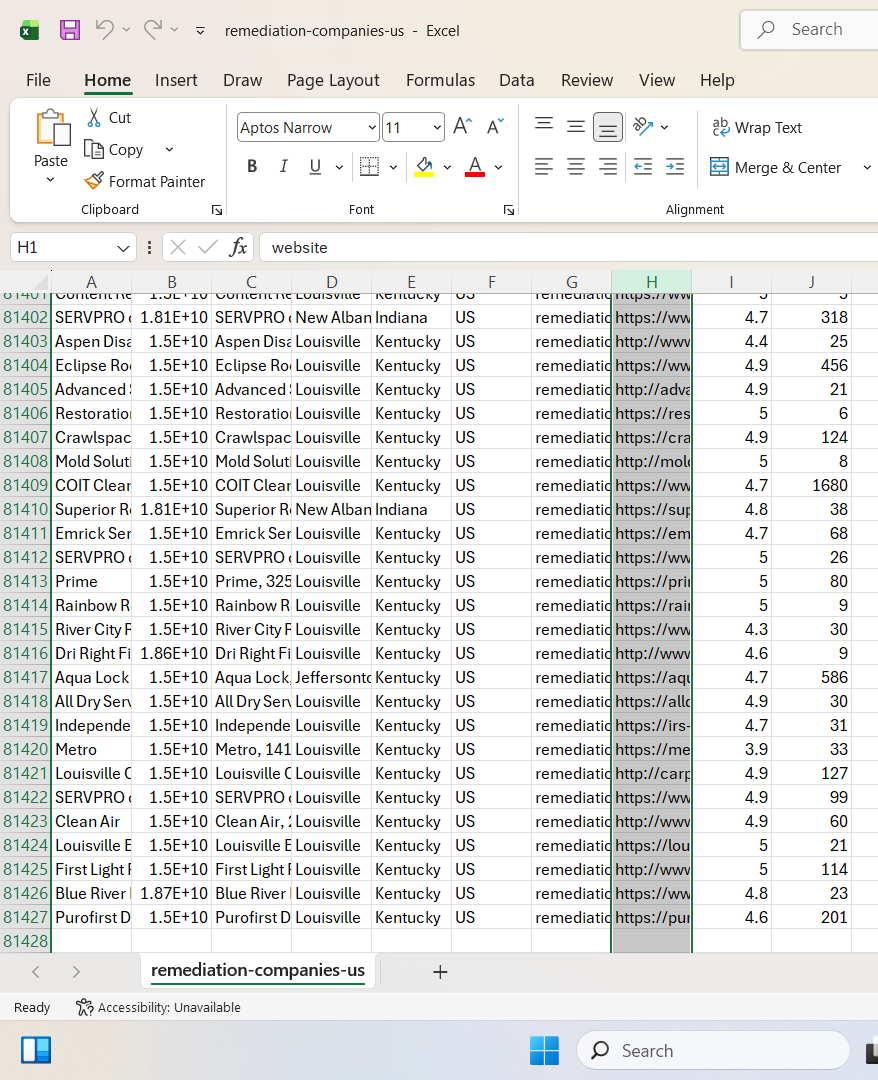Click the Insert Function fx icon

tap(238, 247)
